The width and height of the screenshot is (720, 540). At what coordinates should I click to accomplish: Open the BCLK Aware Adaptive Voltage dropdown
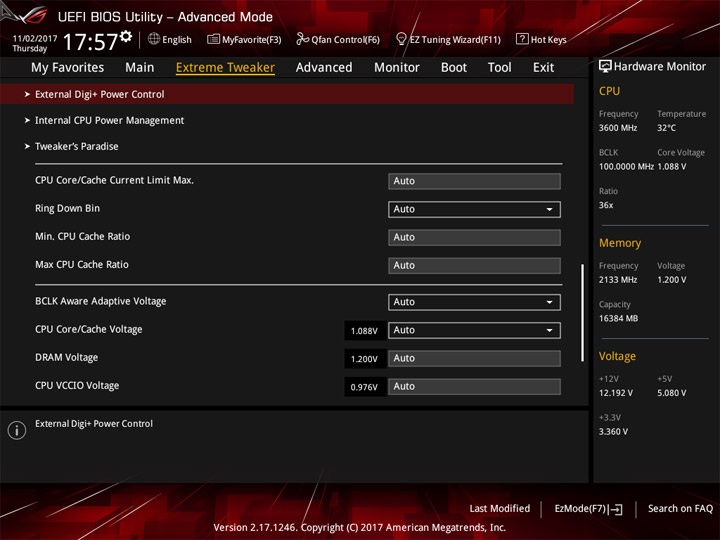coord(474,302)
